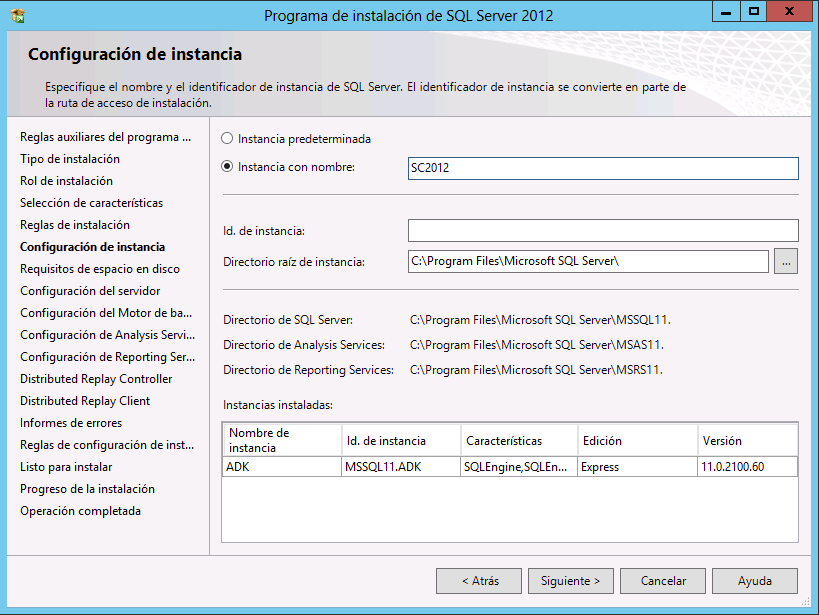Viewport: 819px width, 615px height.
Task: Minimize the SQL Server setup window
Action: 726,11
